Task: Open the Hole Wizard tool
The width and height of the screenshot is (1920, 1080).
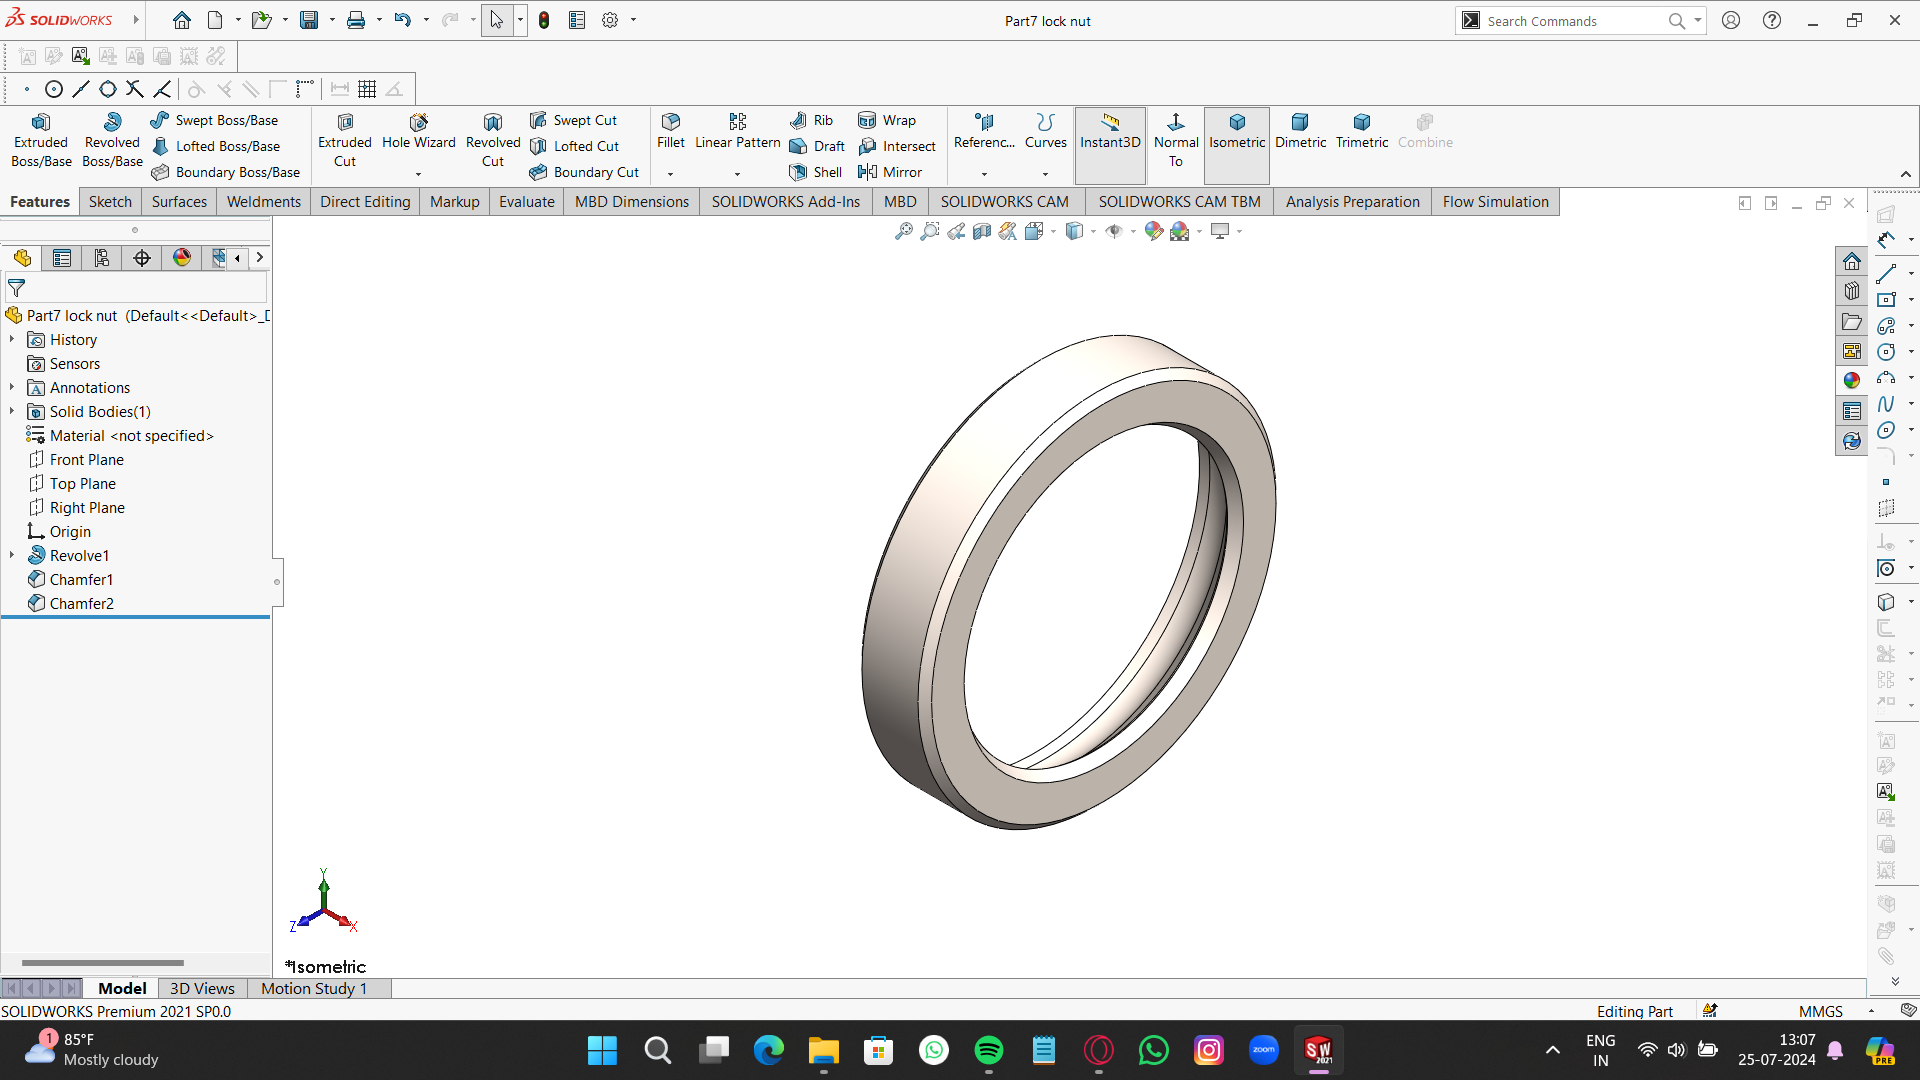Action: [418, 132]
